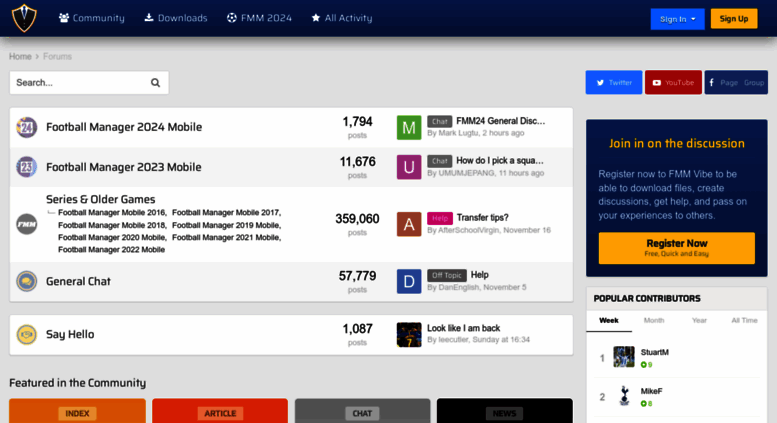The height and width of the screenshot is (423, 777).
Task: Select the Month contributors tab
Action: click(654, 320)
